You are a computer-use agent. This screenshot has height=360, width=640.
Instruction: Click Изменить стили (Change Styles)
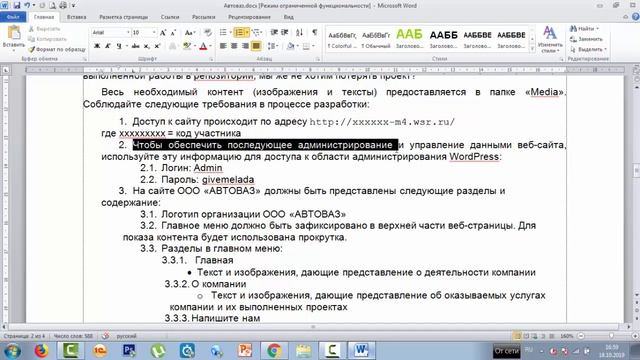click(550, 40)
